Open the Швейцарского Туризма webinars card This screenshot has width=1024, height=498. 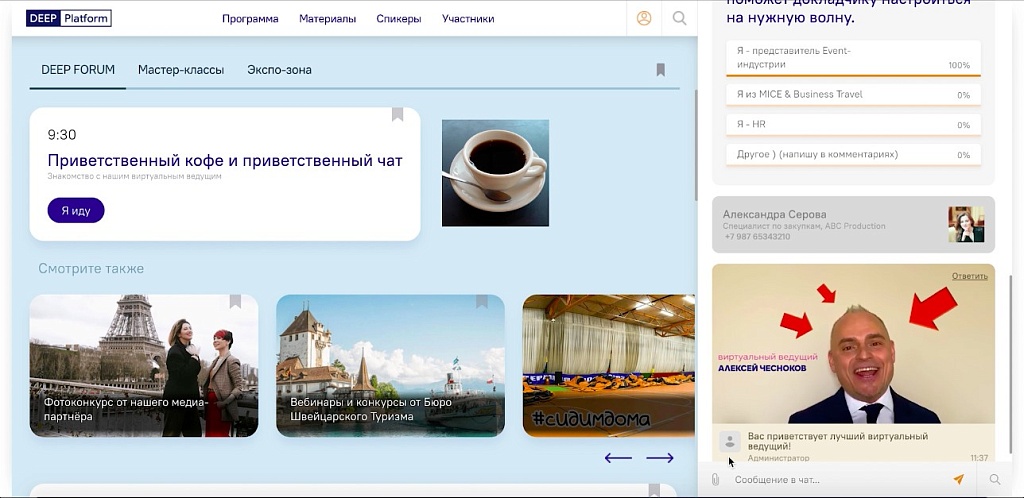391,366
